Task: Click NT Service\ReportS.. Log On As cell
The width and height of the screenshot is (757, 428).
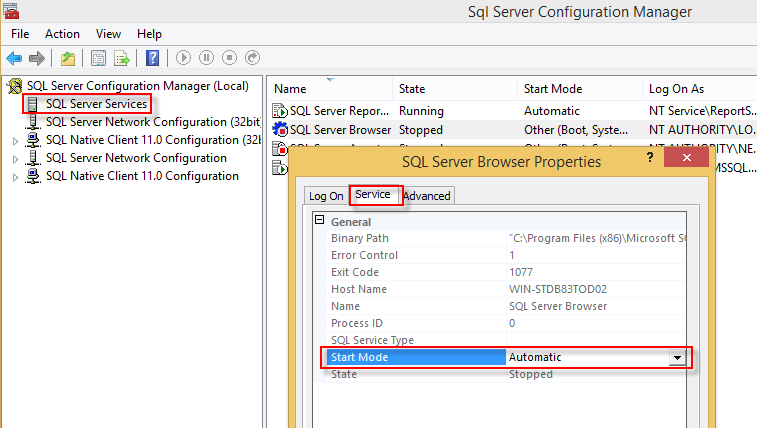Action: point(702,111)
